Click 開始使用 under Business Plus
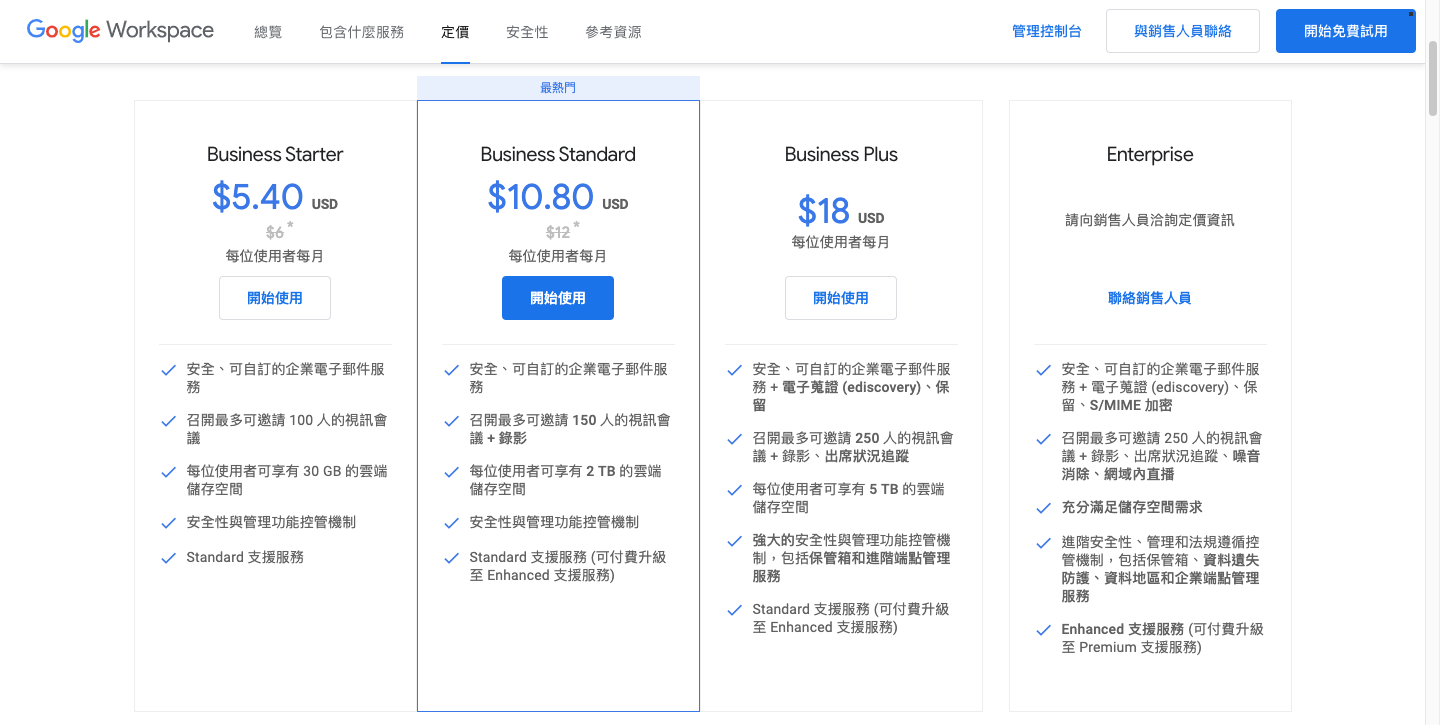This screenshot has height=725, width=1440. click(x=841, y=298)
